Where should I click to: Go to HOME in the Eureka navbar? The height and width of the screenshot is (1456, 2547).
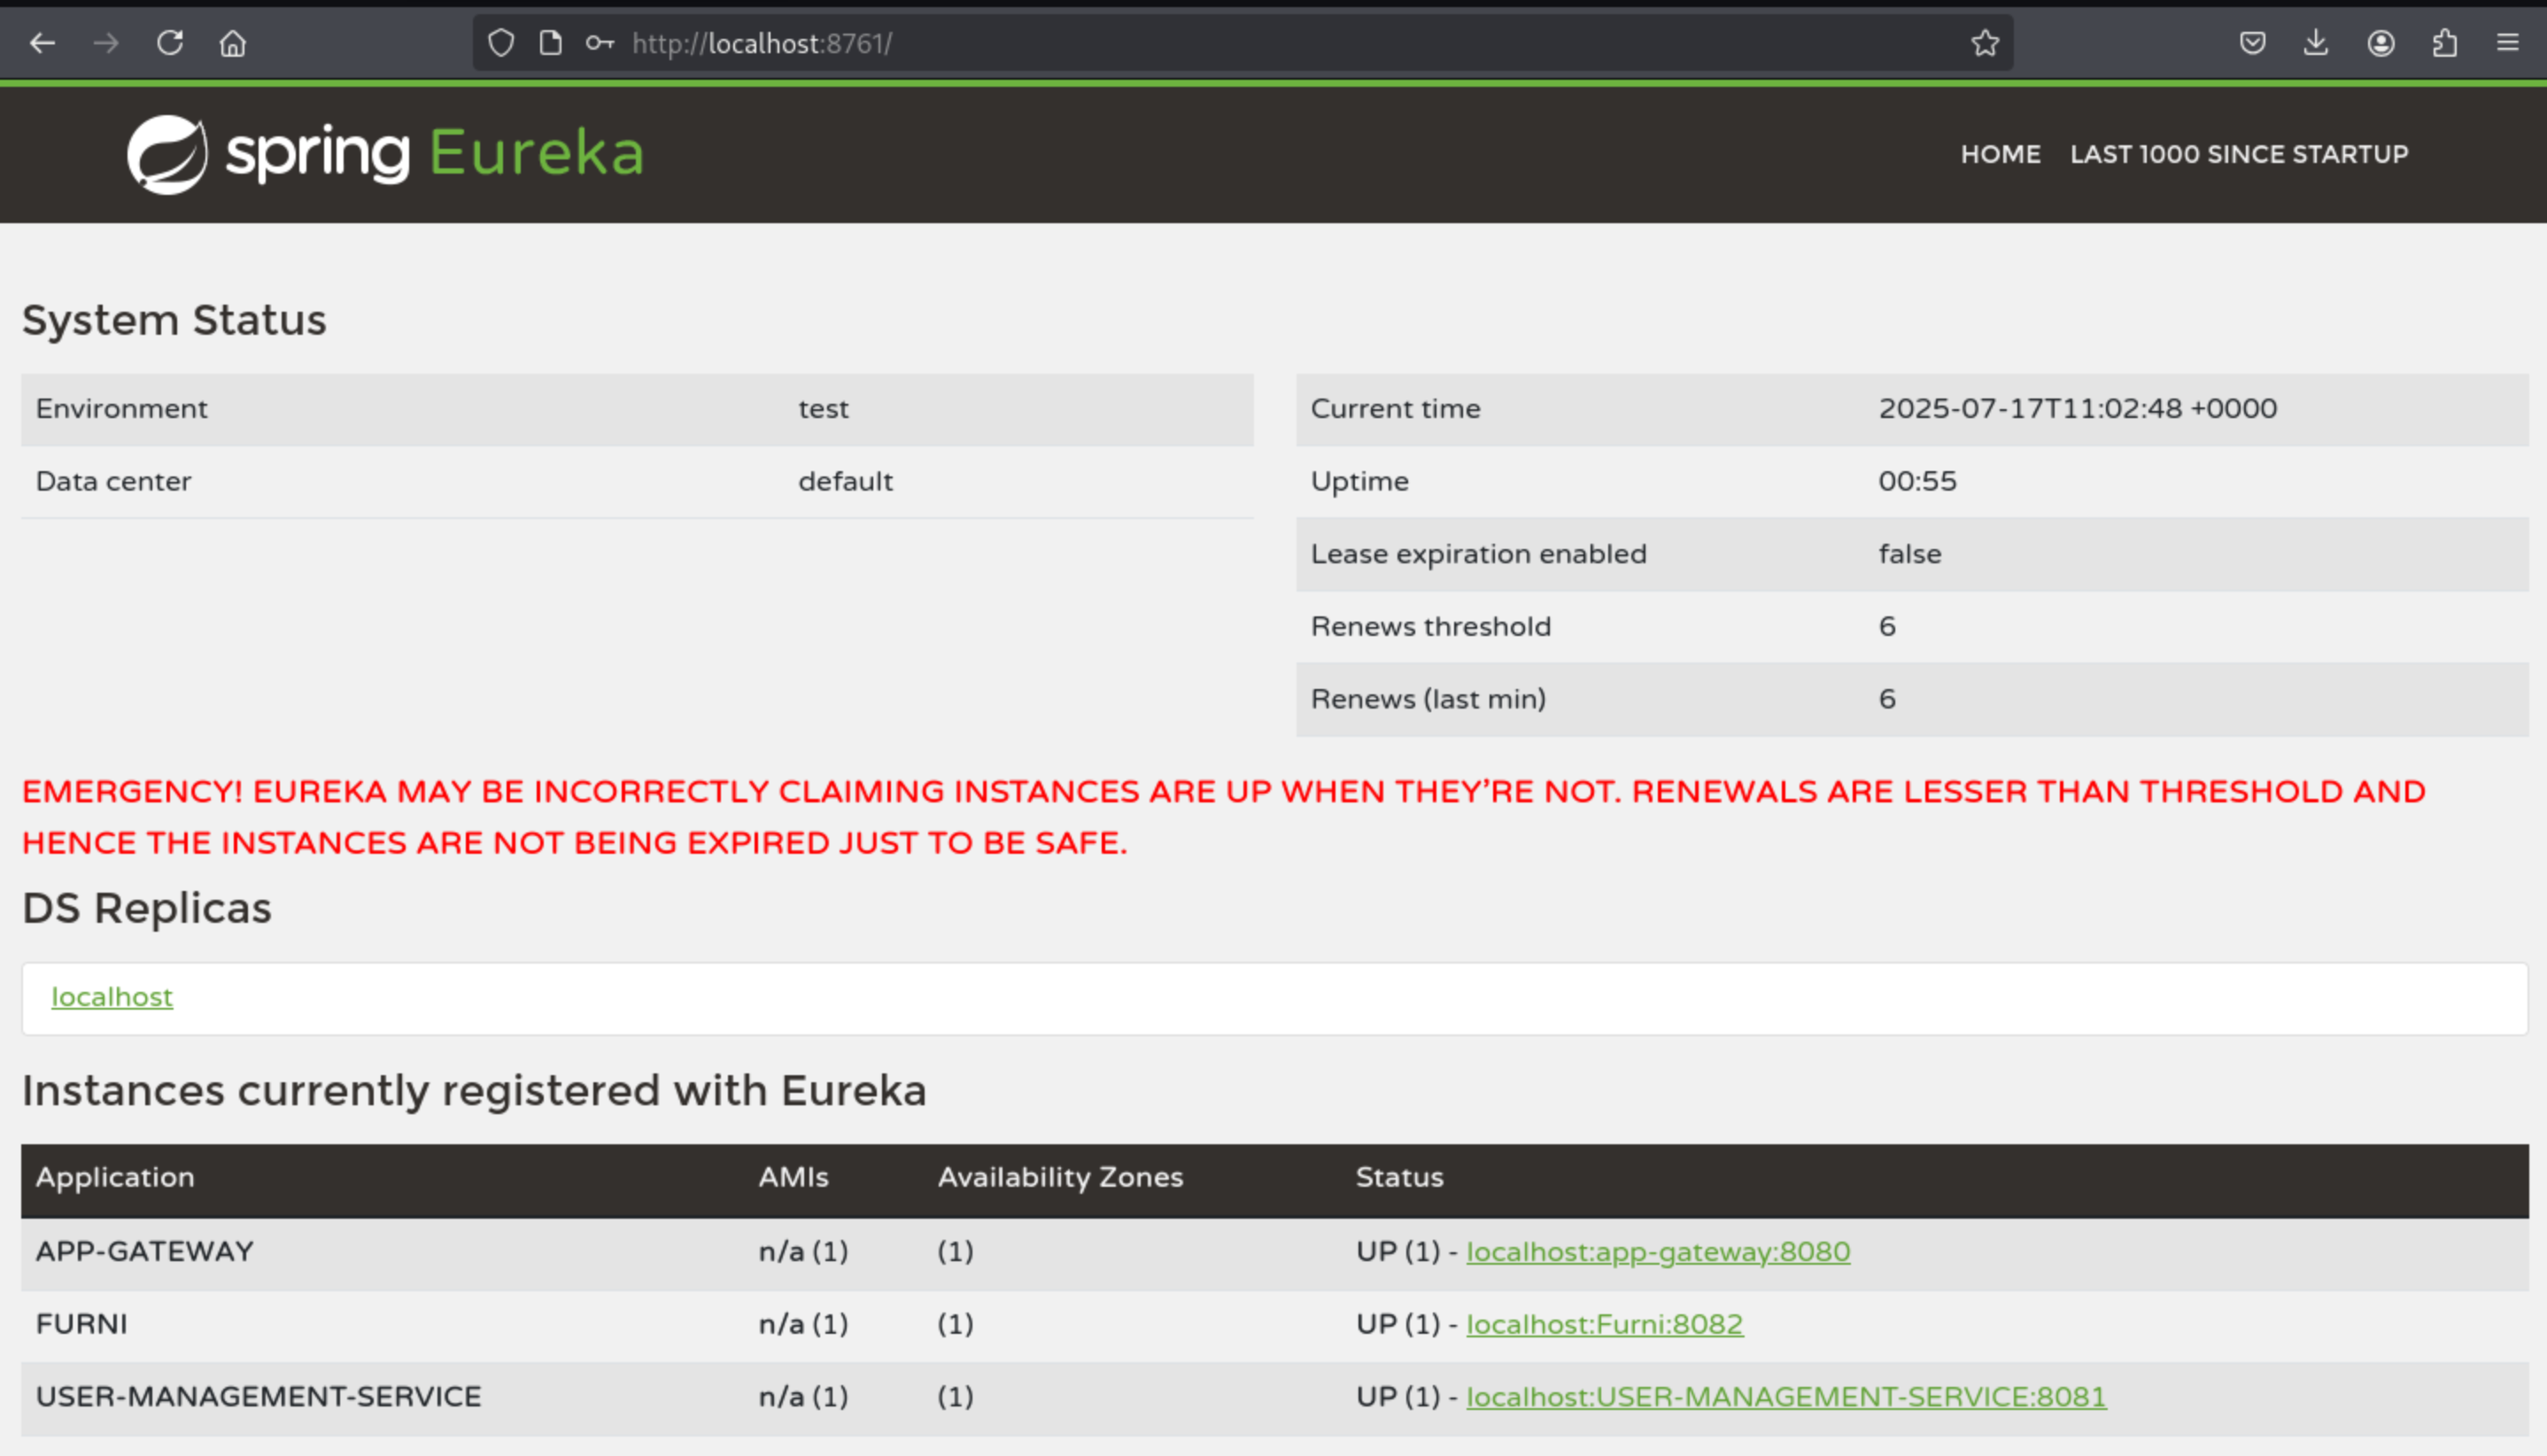coord(2000,154)
